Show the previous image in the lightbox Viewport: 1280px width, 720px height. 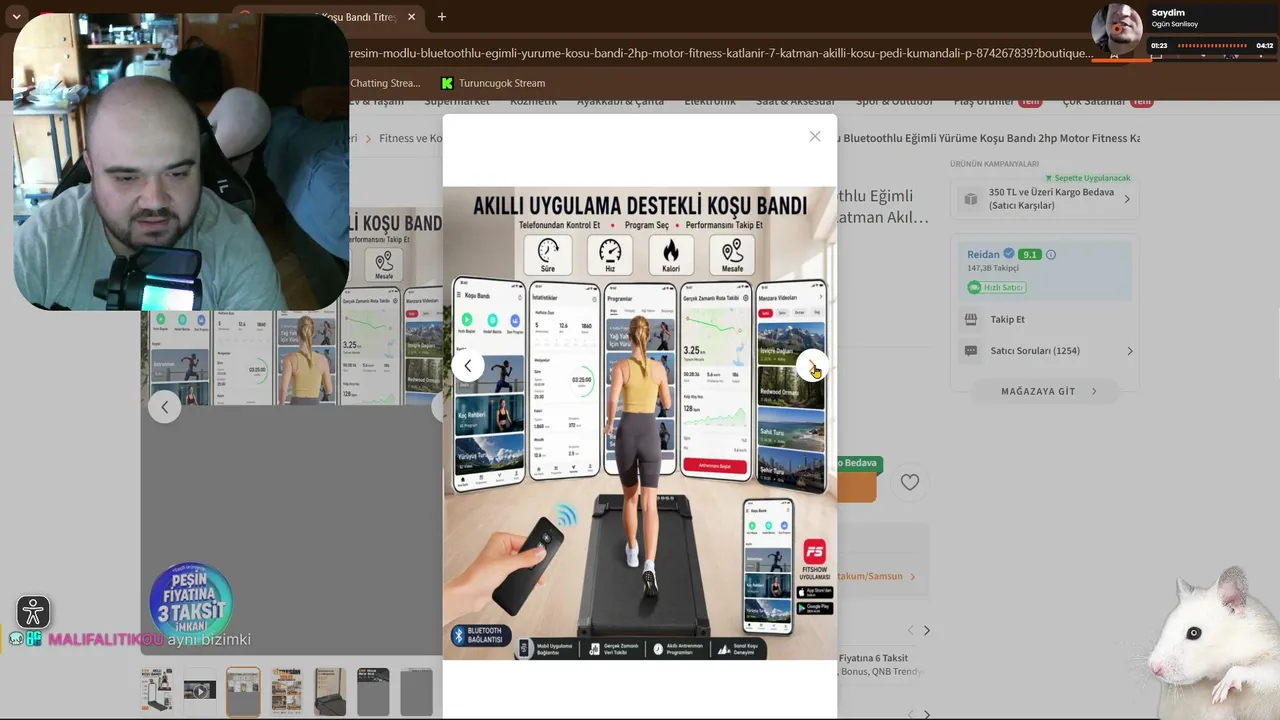(467, 366)
